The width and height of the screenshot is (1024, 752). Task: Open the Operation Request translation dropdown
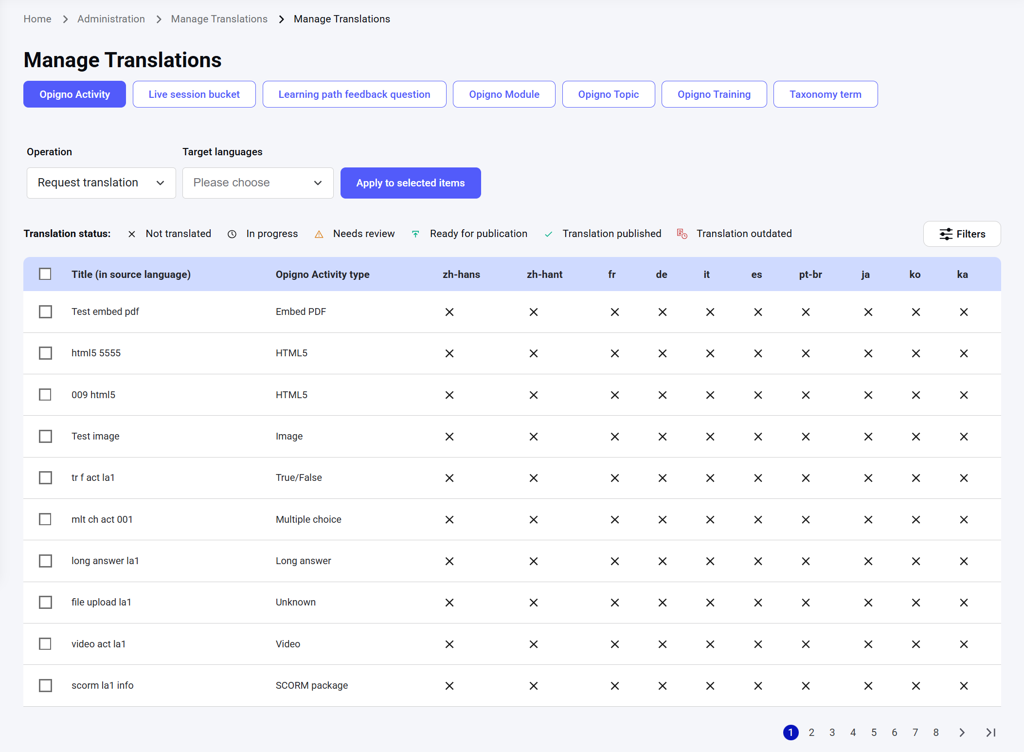[x=101, y=183]
